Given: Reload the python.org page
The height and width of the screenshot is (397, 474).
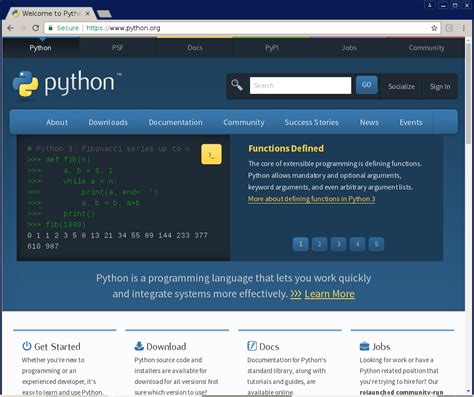Looking at the screenshot, I should point(36,28).
